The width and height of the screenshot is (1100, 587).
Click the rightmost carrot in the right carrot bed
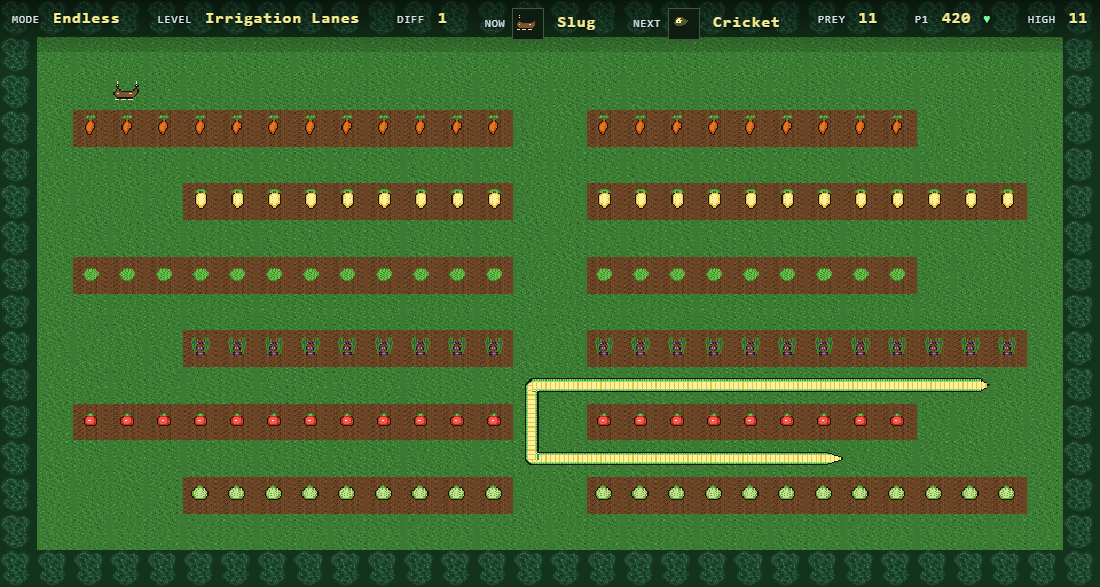click(897, 126)
